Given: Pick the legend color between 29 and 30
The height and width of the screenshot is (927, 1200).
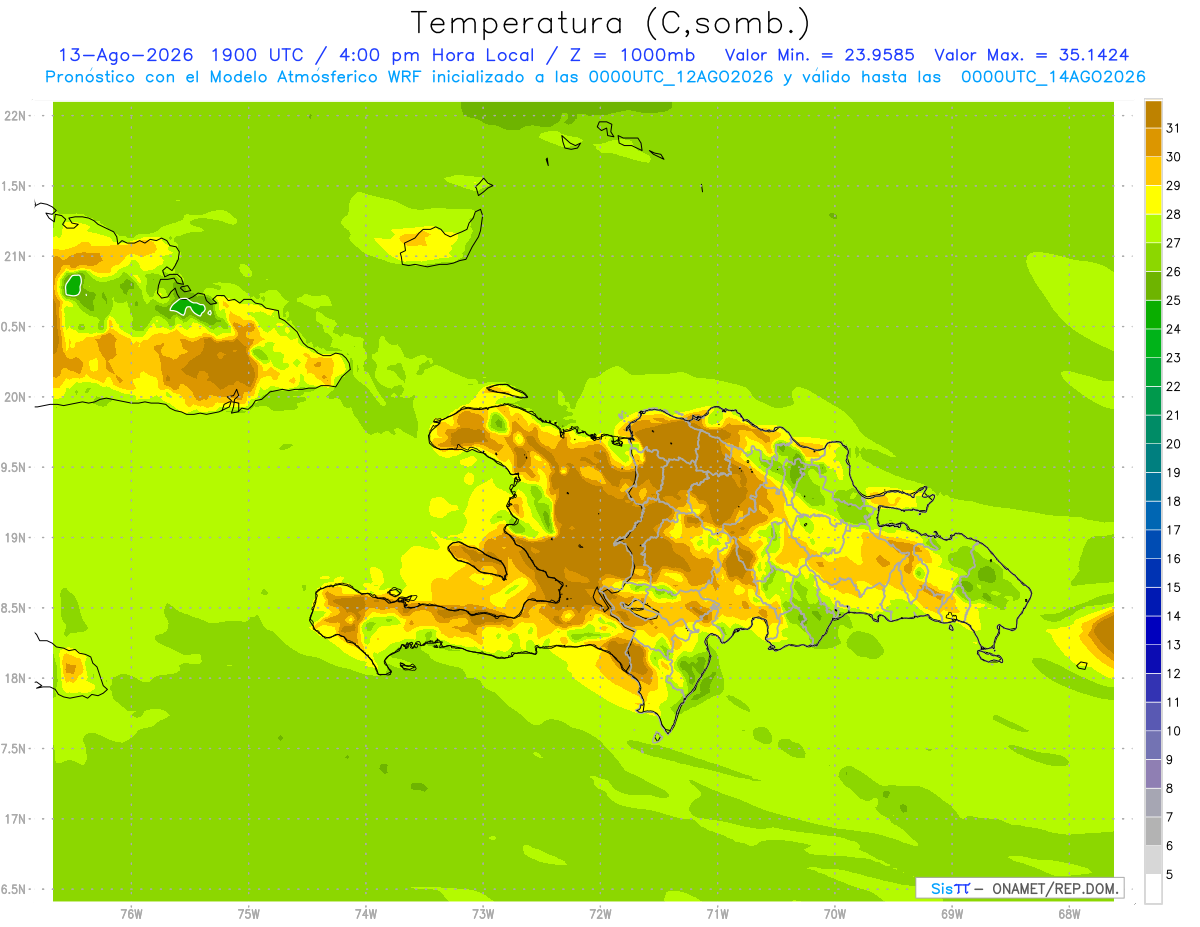Looking at the screenshot, I should 1153,171.
